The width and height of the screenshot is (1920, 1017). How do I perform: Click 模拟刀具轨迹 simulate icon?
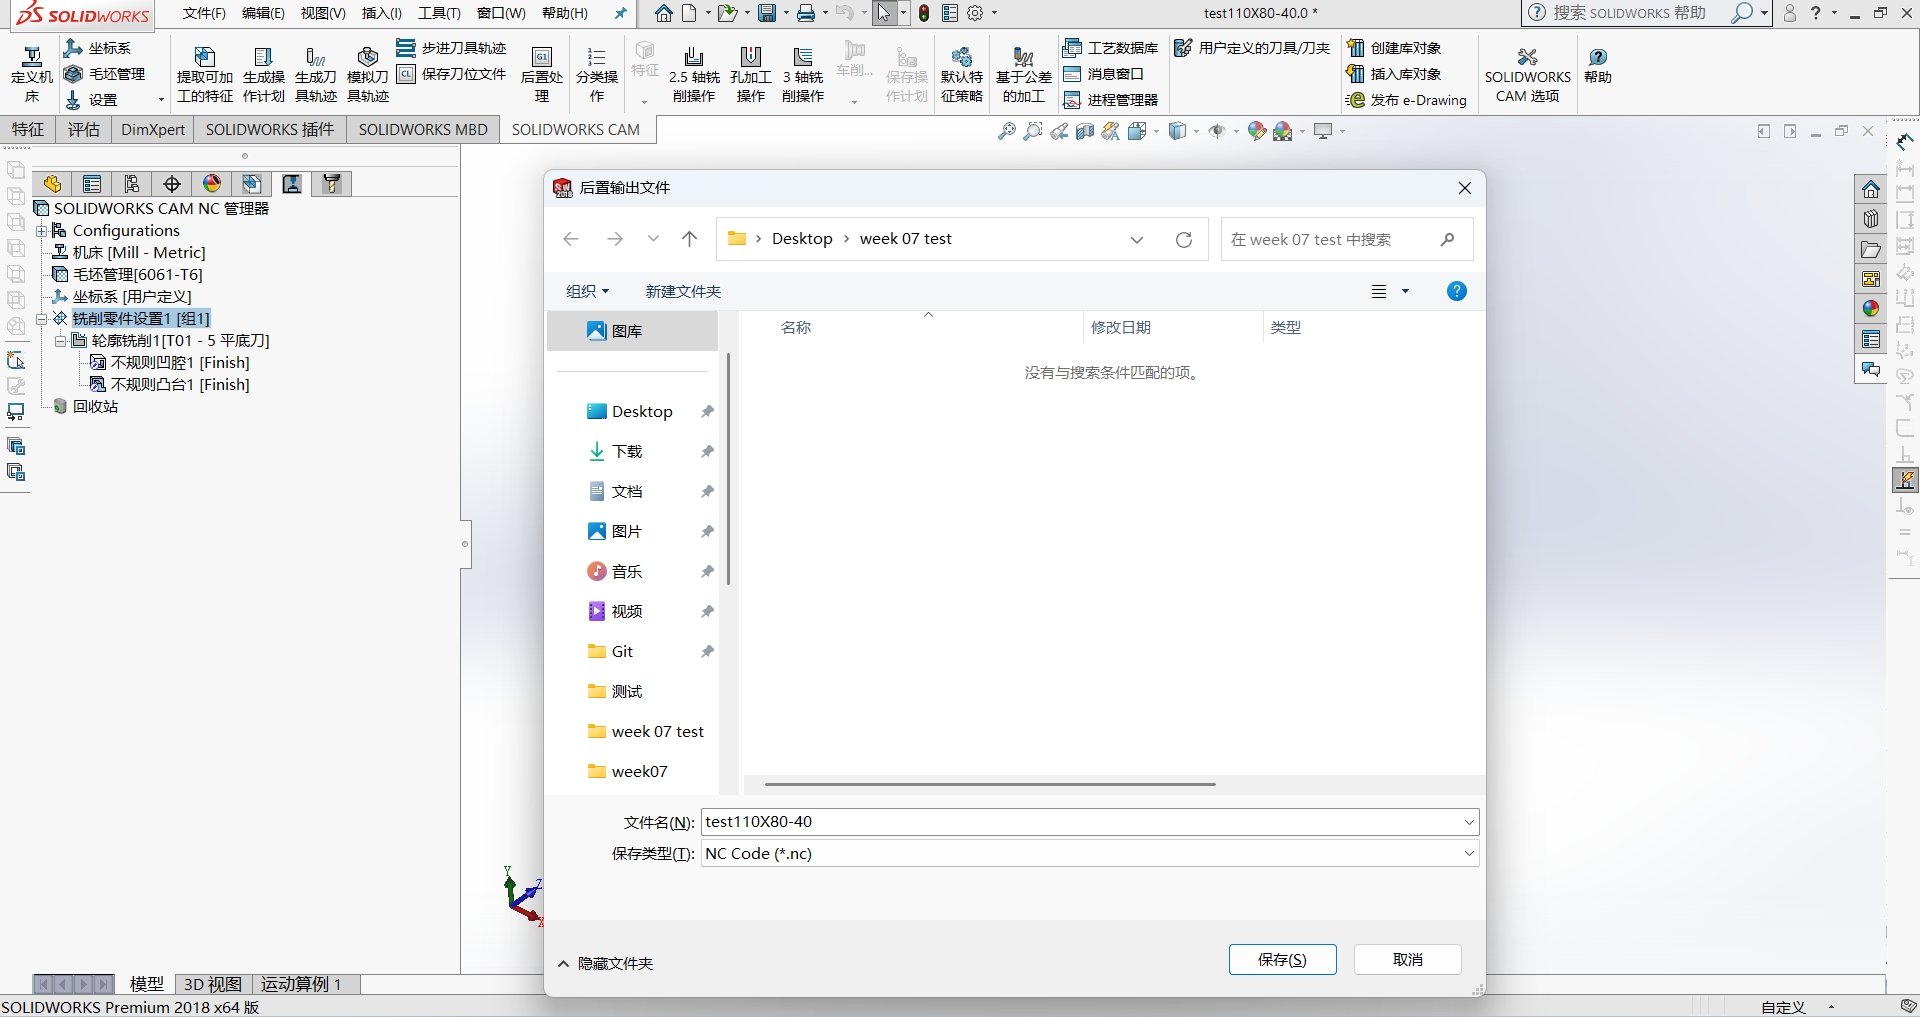coord(367,74)
